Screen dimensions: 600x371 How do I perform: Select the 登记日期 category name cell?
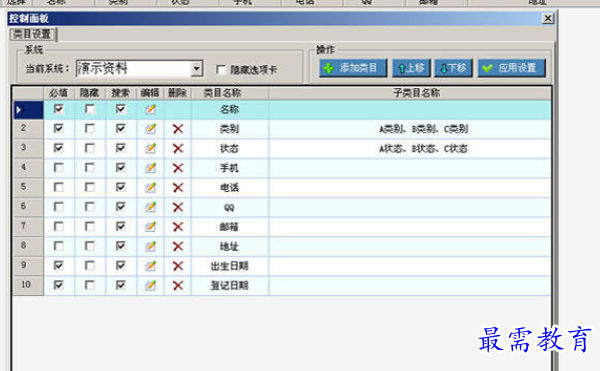tap(230, 285)
